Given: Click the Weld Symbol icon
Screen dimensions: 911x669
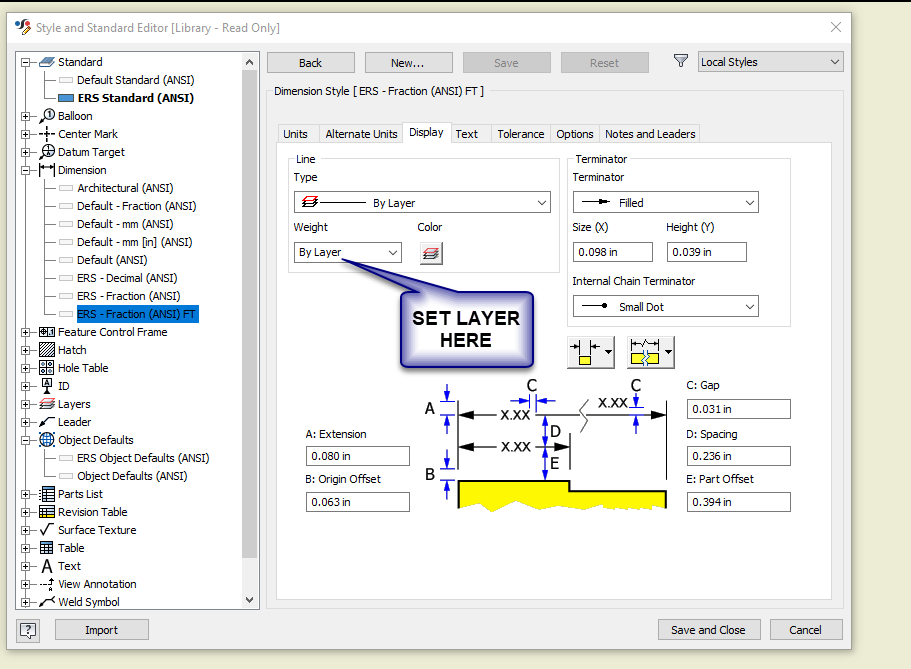Looking at the screenshot, I should point(47,602).
